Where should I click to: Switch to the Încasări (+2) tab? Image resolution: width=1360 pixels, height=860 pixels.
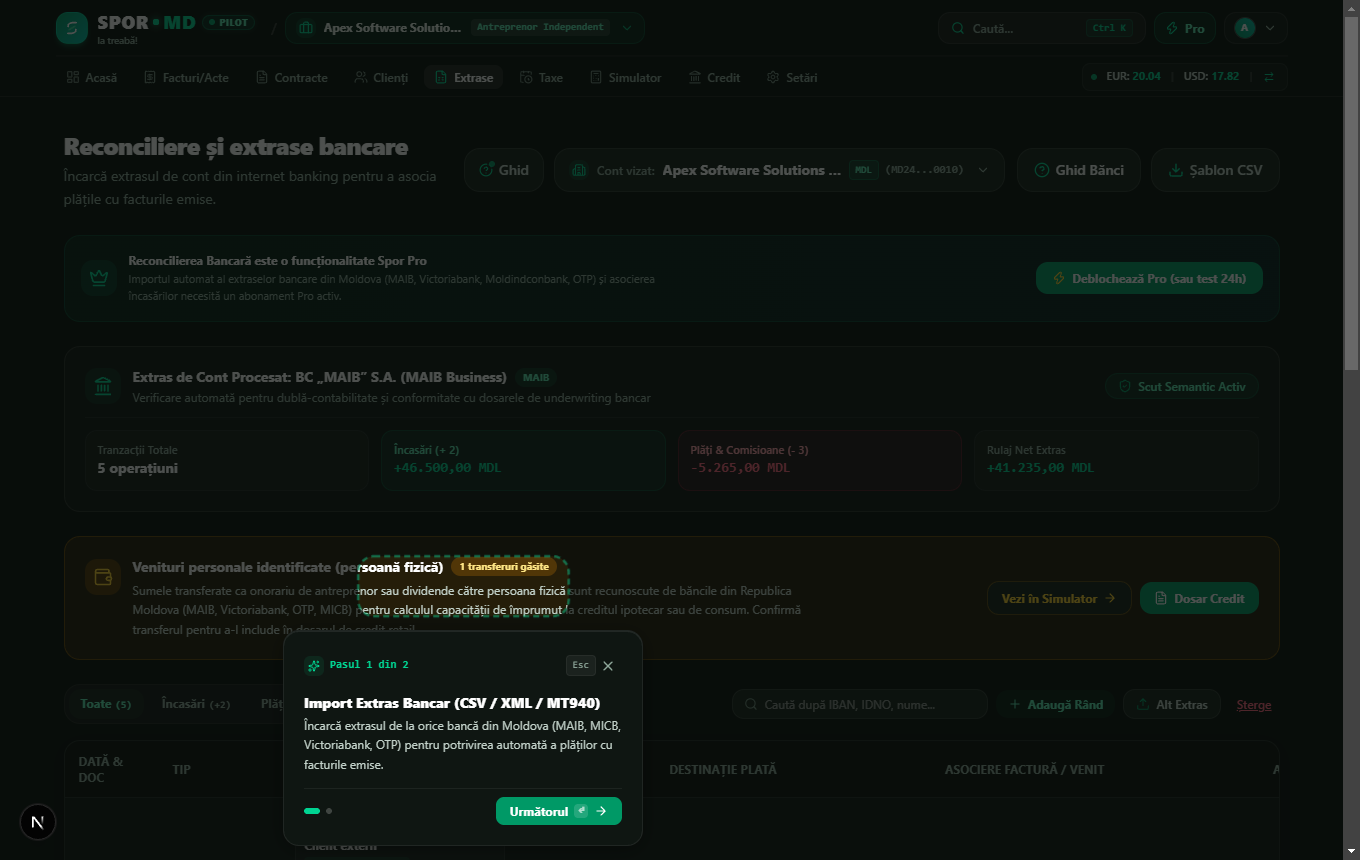(x=196, y=704)
